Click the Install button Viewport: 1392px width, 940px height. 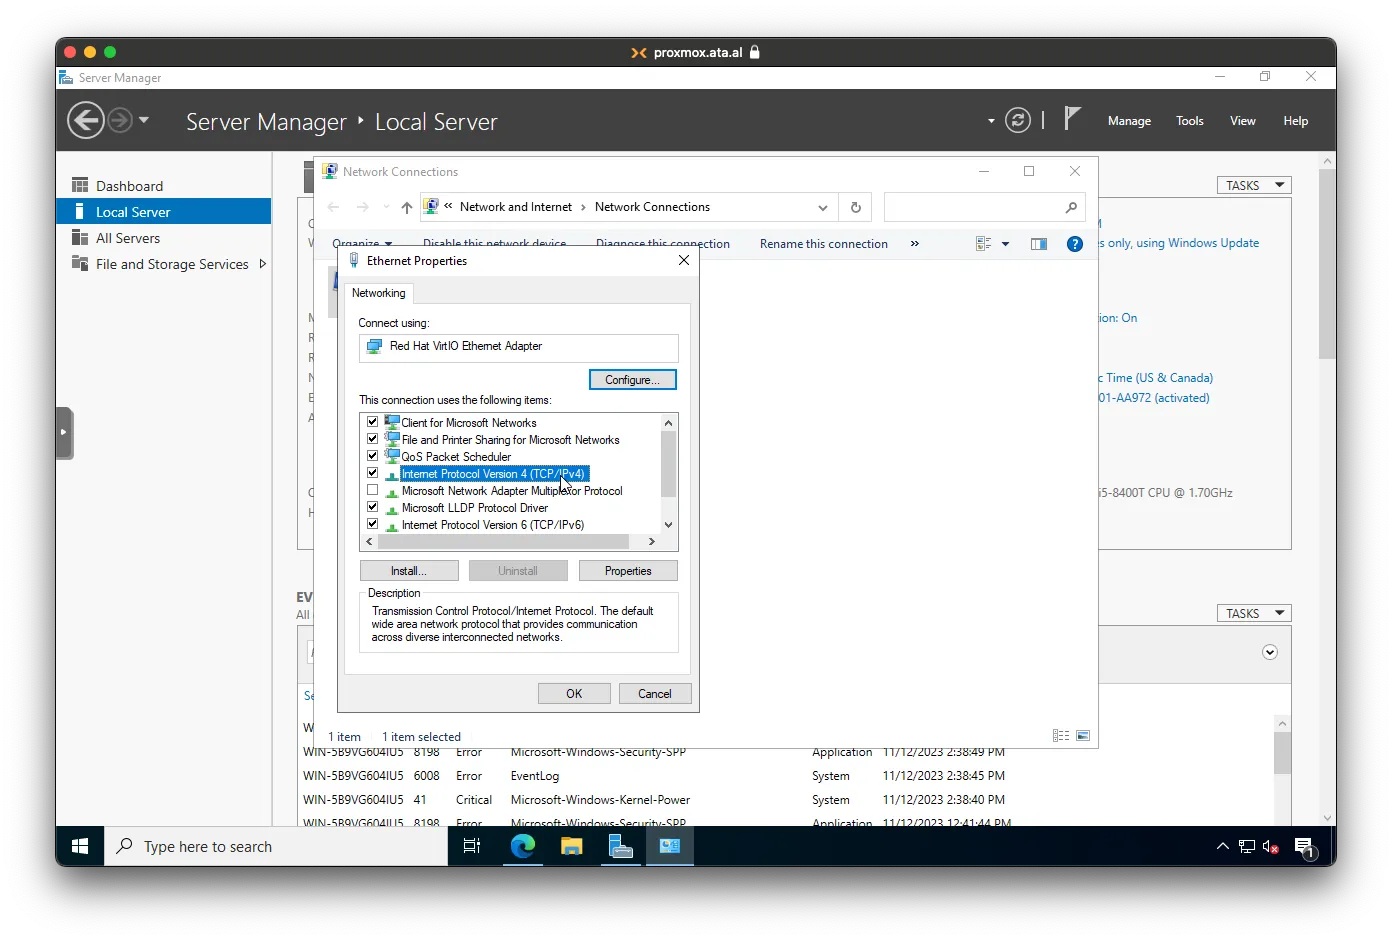click(409, 571)
